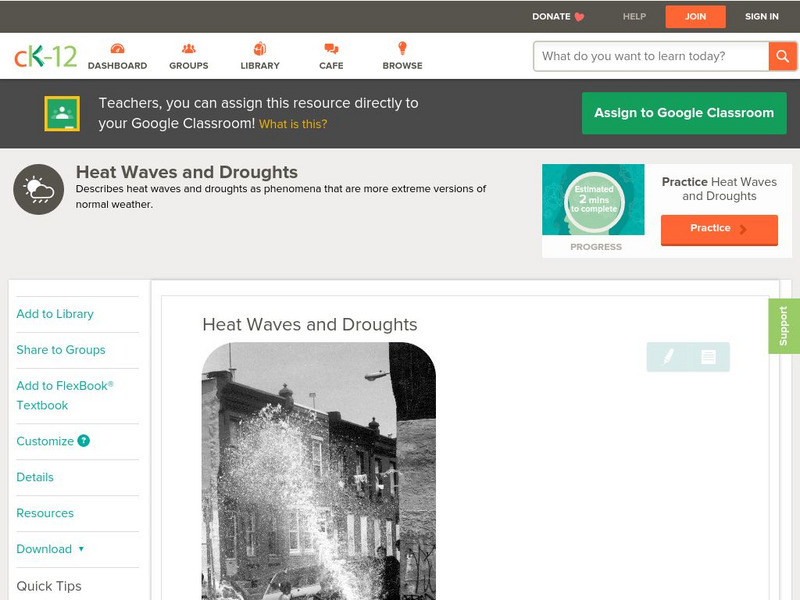Image resolution: width=800 pixels, height=600 pixels.
Task: Click Assign to Google Classroom
Action: (x=683, y=113)
